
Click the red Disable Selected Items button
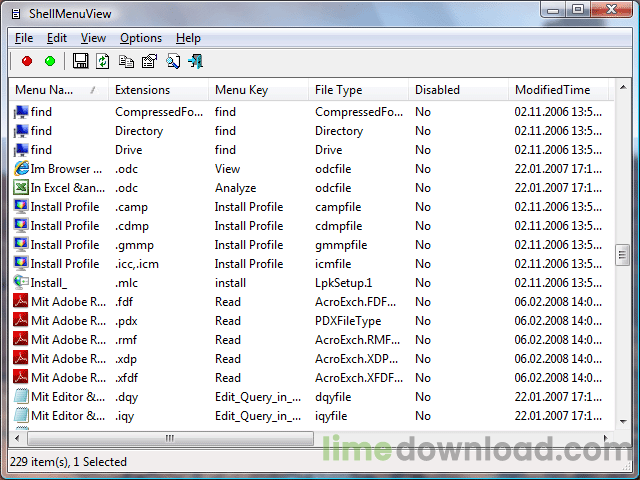pos(27,61)
